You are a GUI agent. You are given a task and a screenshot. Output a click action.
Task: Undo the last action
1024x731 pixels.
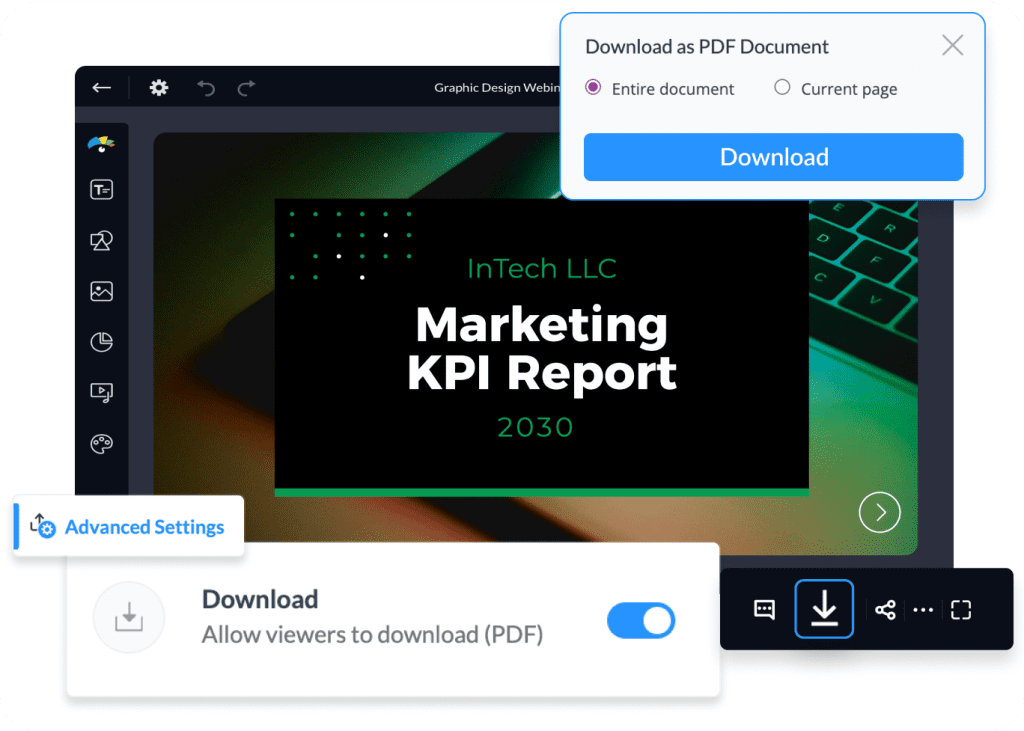pyautogui.click(x=205, y=88)
